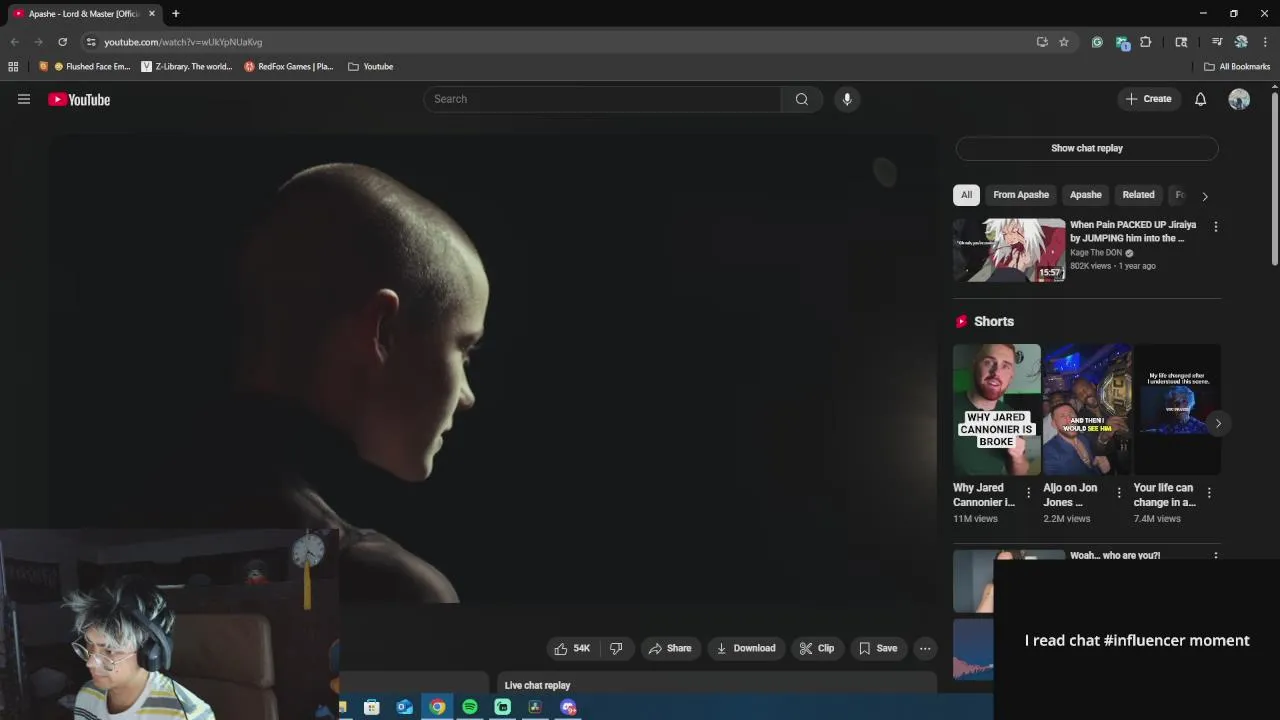Open Discord from the taskbar
Viewport: 1280px width, 720px height.
coord(568,707)
